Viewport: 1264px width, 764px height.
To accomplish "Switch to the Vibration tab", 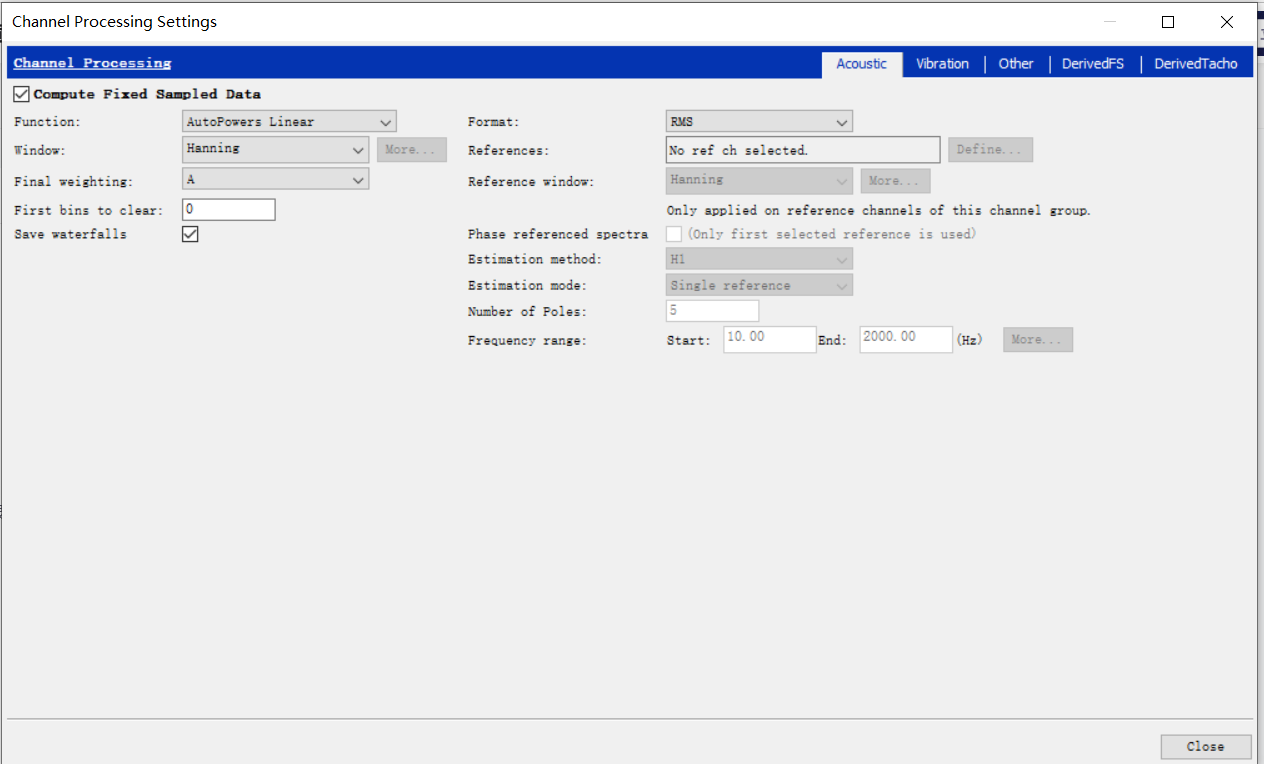I will click(941, 63).
